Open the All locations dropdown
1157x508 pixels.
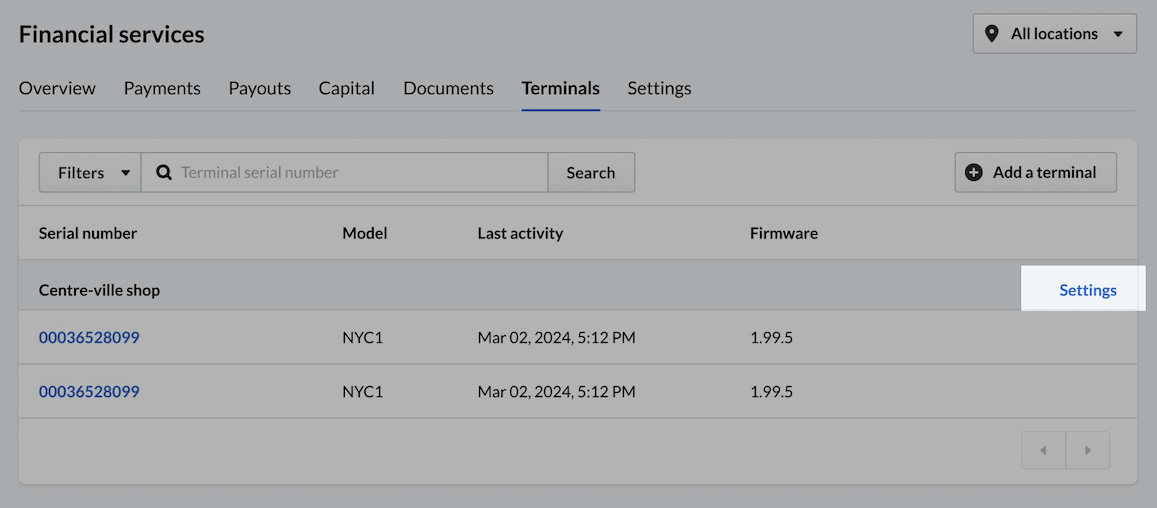pos(1054,34)
